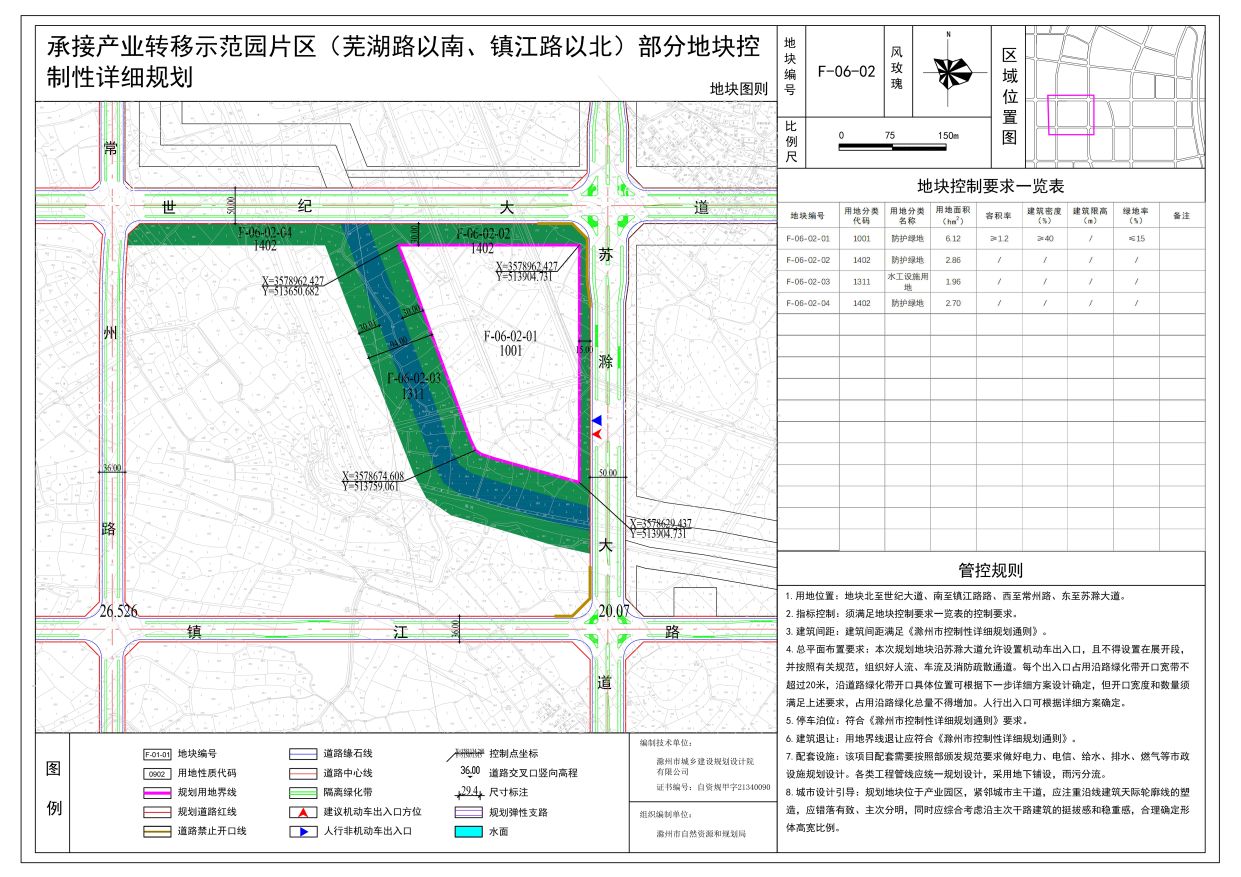Screen dimensions: 1241x877
Task: Click the 管控规则 section heading
Action: 991,571
